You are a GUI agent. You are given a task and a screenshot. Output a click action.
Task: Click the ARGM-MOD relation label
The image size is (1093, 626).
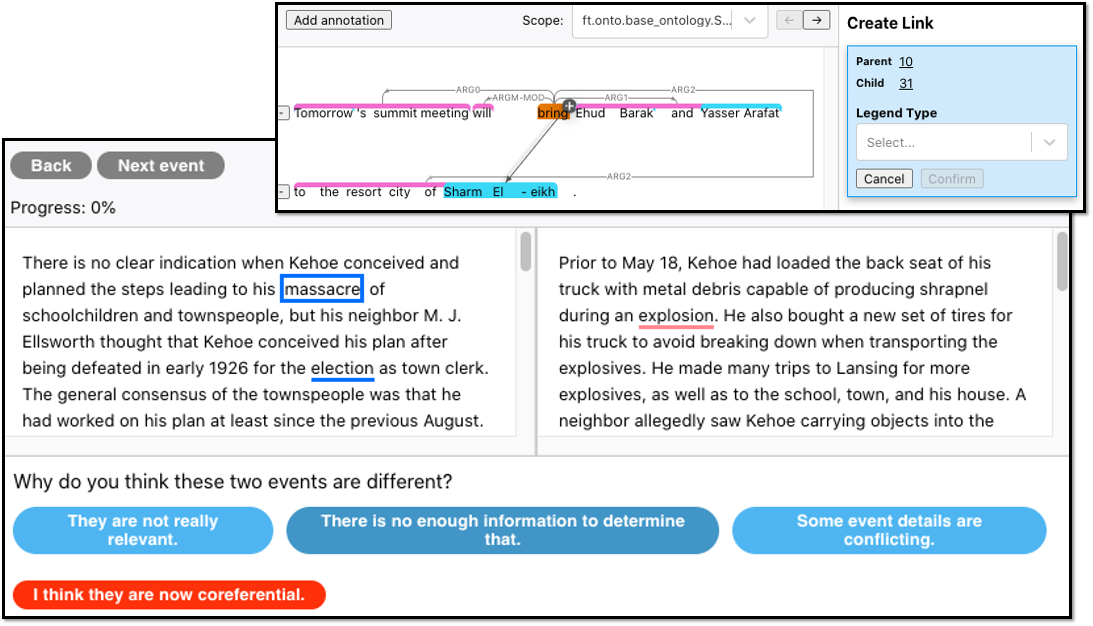coord(518,98)
